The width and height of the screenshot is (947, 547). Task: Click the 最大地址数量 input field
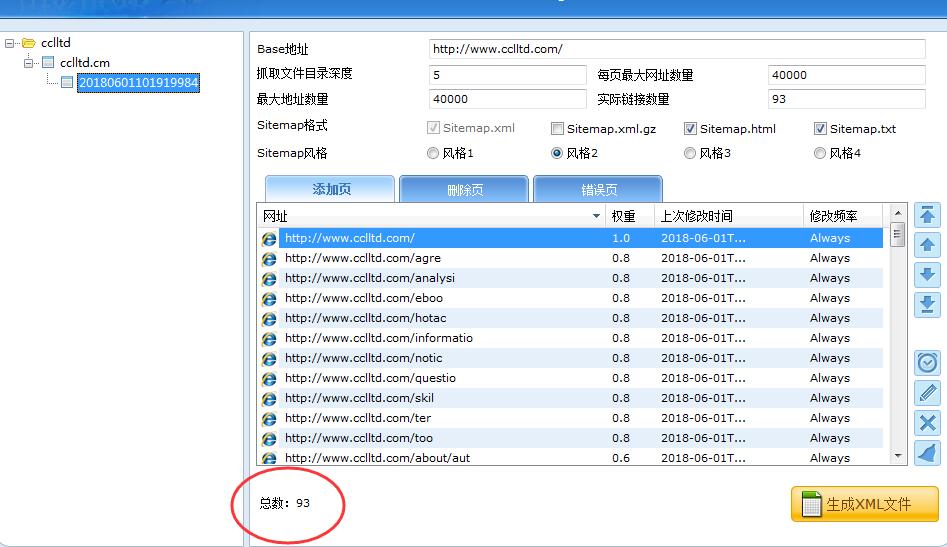pos(507,99)
